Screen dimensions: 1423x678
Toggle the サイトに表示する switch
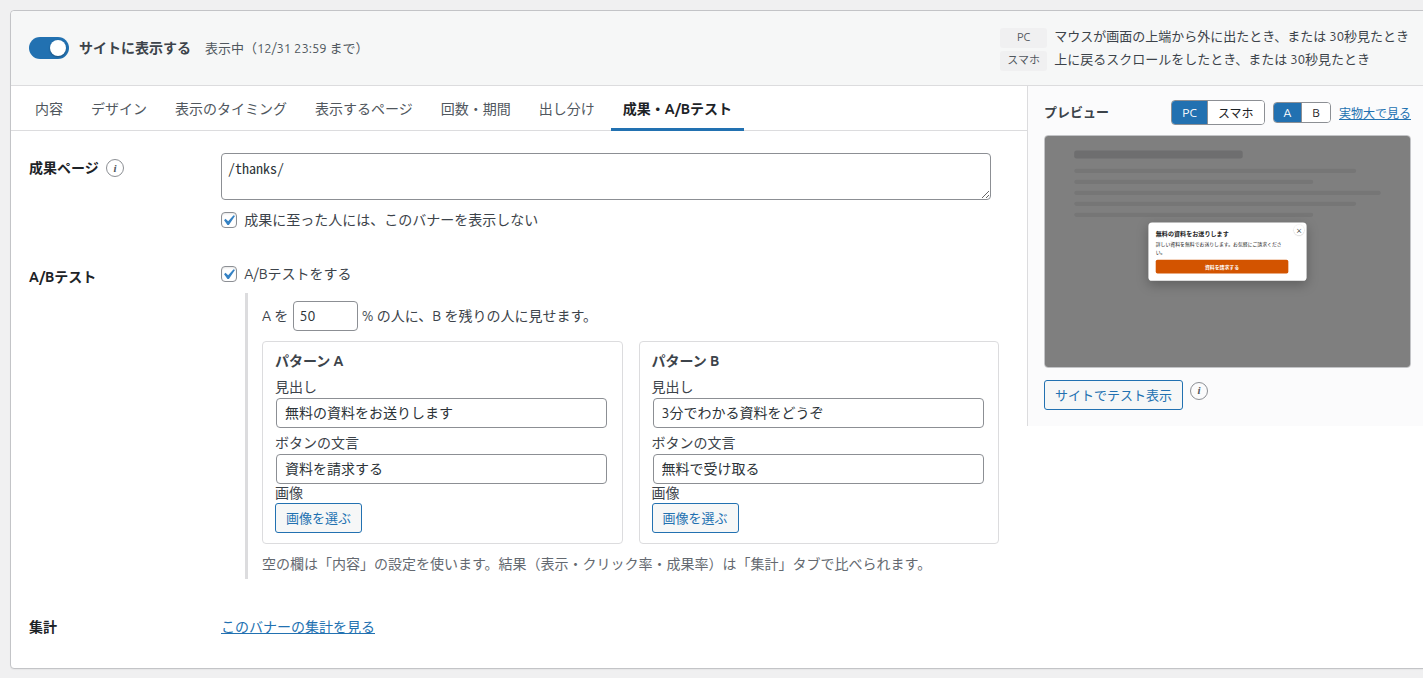pos(49,48)
